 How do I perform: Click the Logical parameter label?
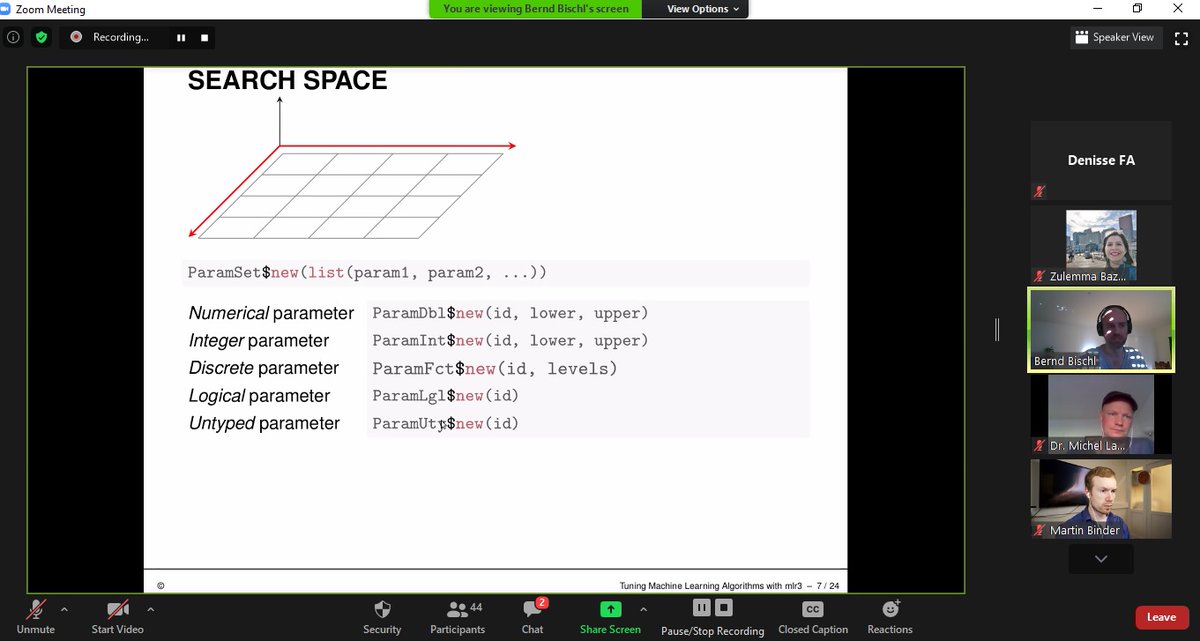[x=259, y=396]
